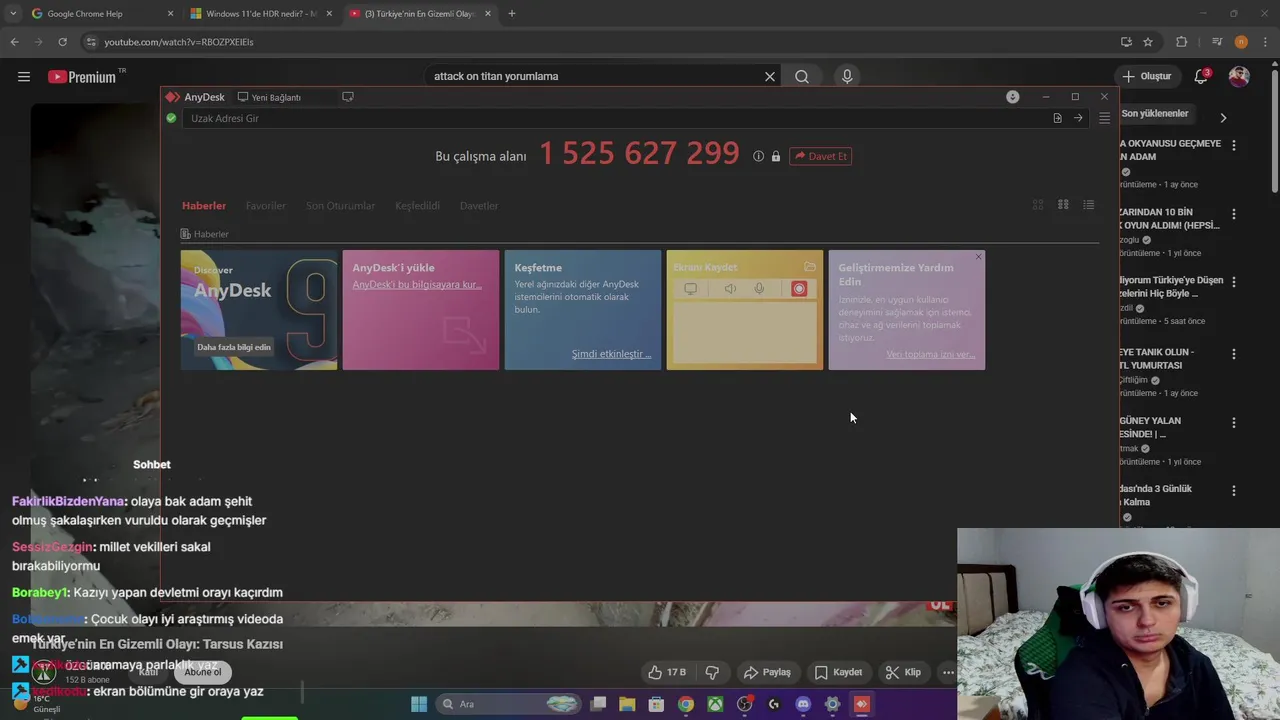This screenshot has height=720, width=1280.
Task: Start screen recording with the red record button
Action: point(799,289)
